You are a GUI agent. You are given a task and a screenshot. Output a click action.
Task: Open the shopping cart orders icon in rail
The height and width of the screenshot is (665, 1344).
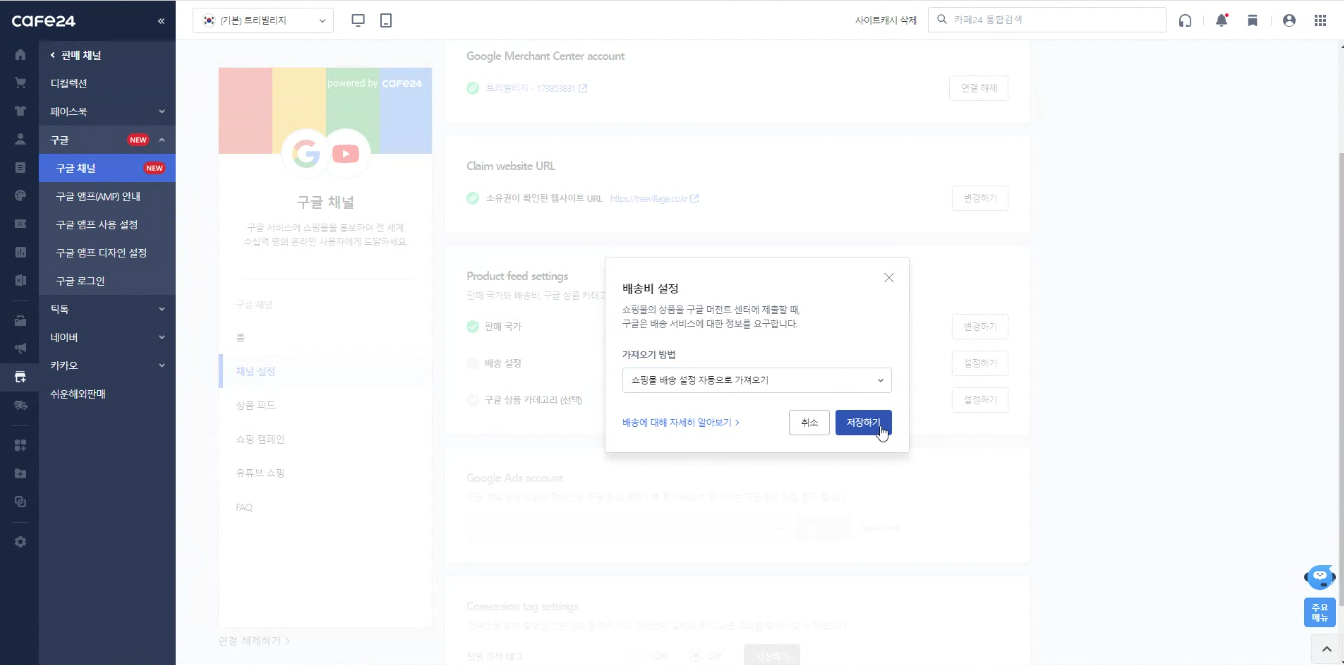pyautogui.click(x=20, y=83)
